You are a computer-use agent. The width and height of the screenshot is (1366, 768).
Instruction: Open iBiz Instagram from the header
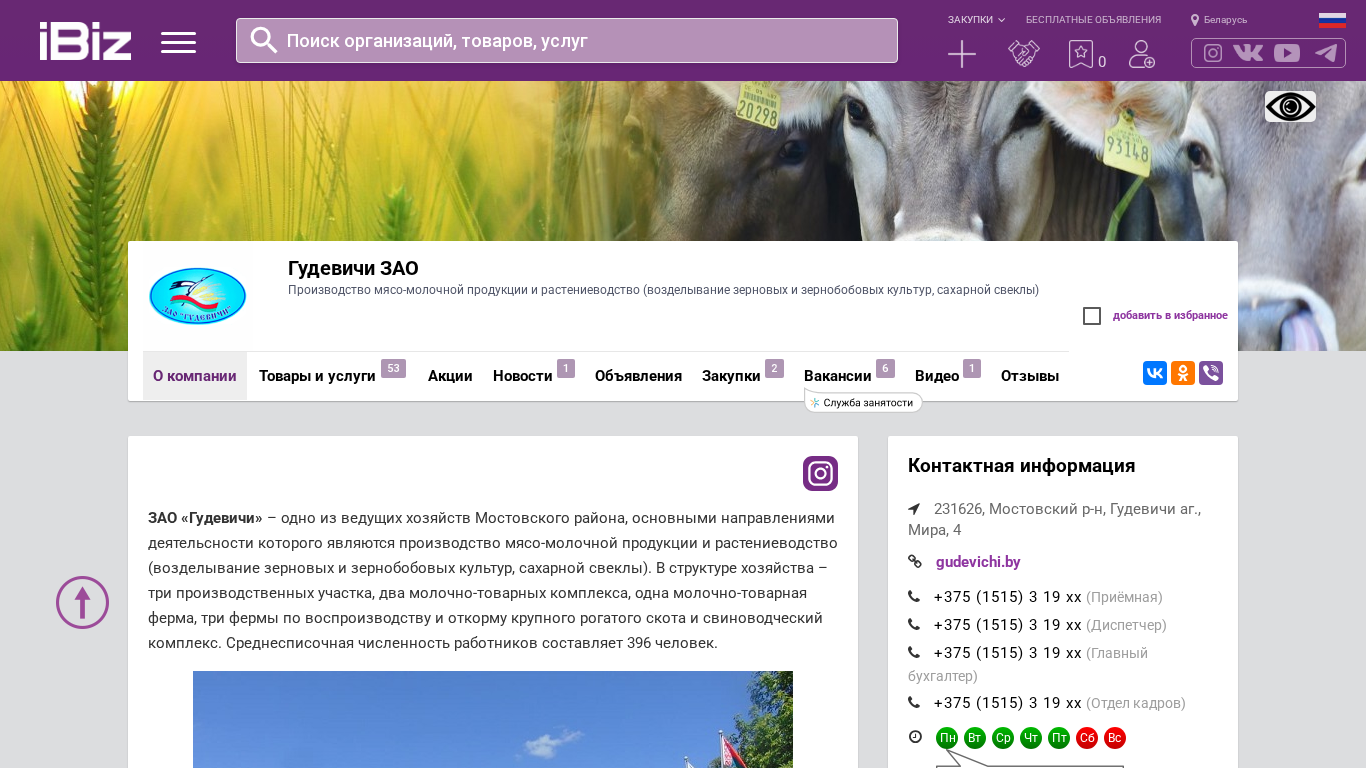coord(1213,53)
